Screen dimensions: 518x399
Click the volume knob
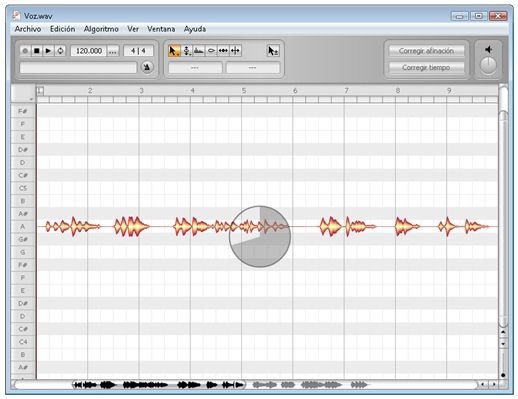pyautogui.click(x=488, y=65)
